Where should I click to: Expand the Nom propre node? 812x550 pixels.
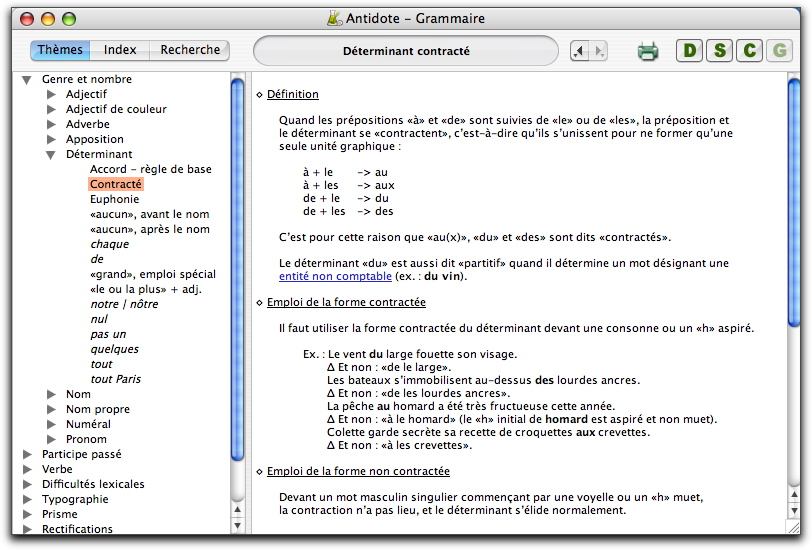tap(51, 409)
